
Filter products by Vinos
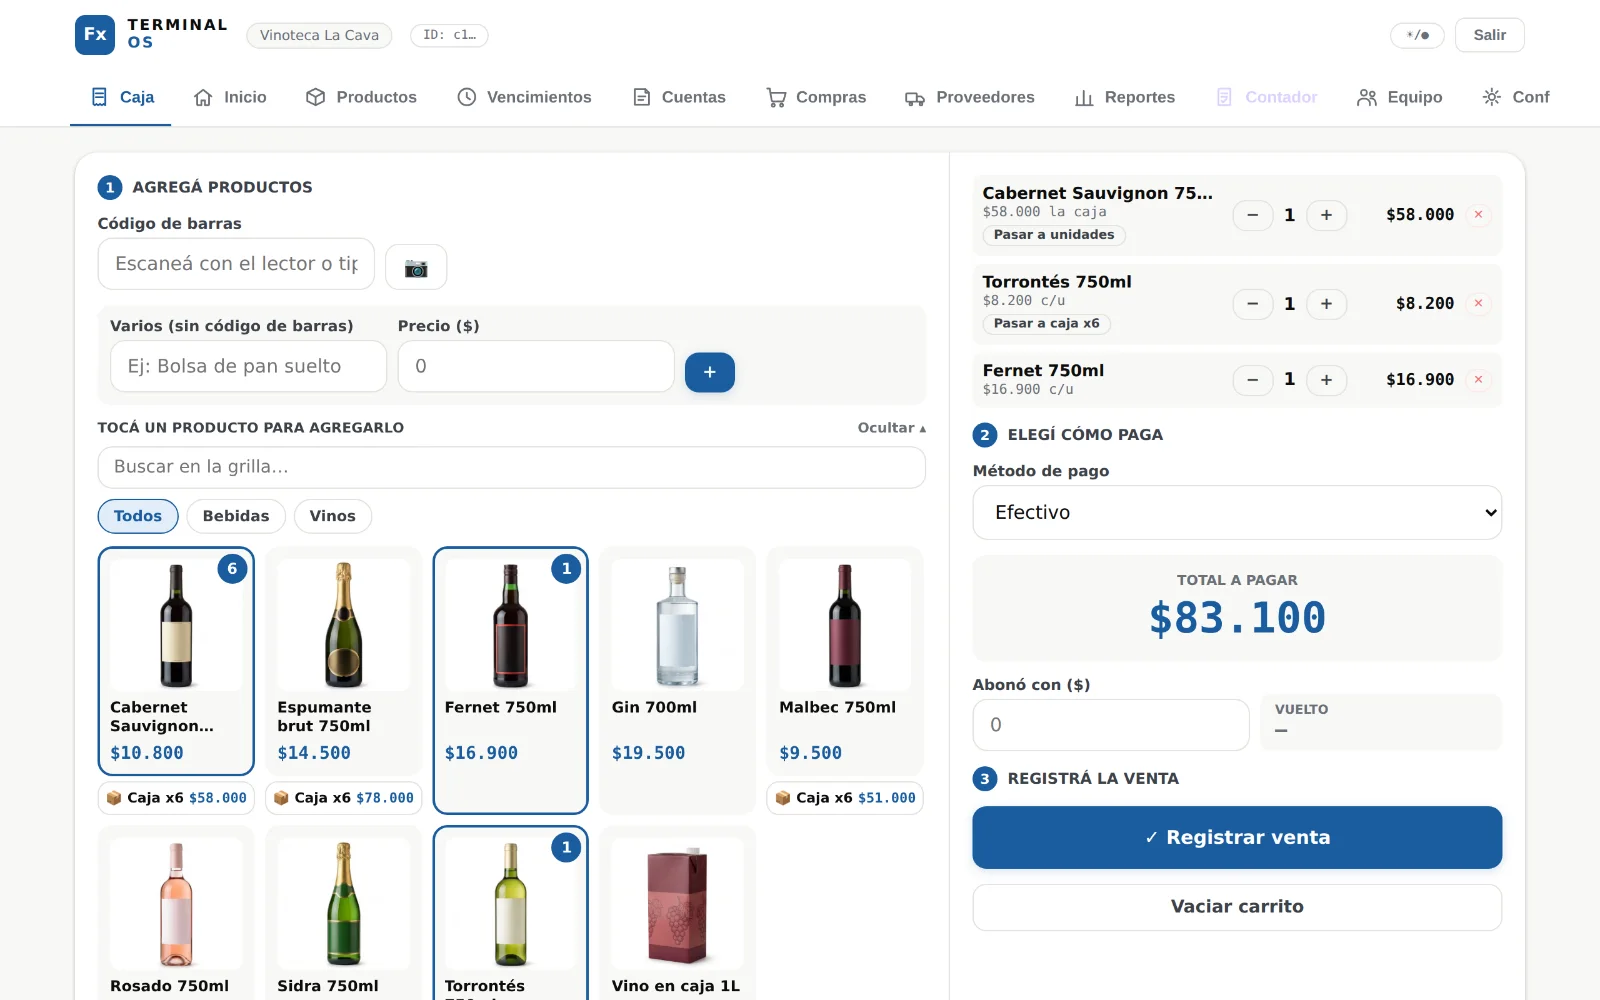pyautogui.click(x=333, y=516)
